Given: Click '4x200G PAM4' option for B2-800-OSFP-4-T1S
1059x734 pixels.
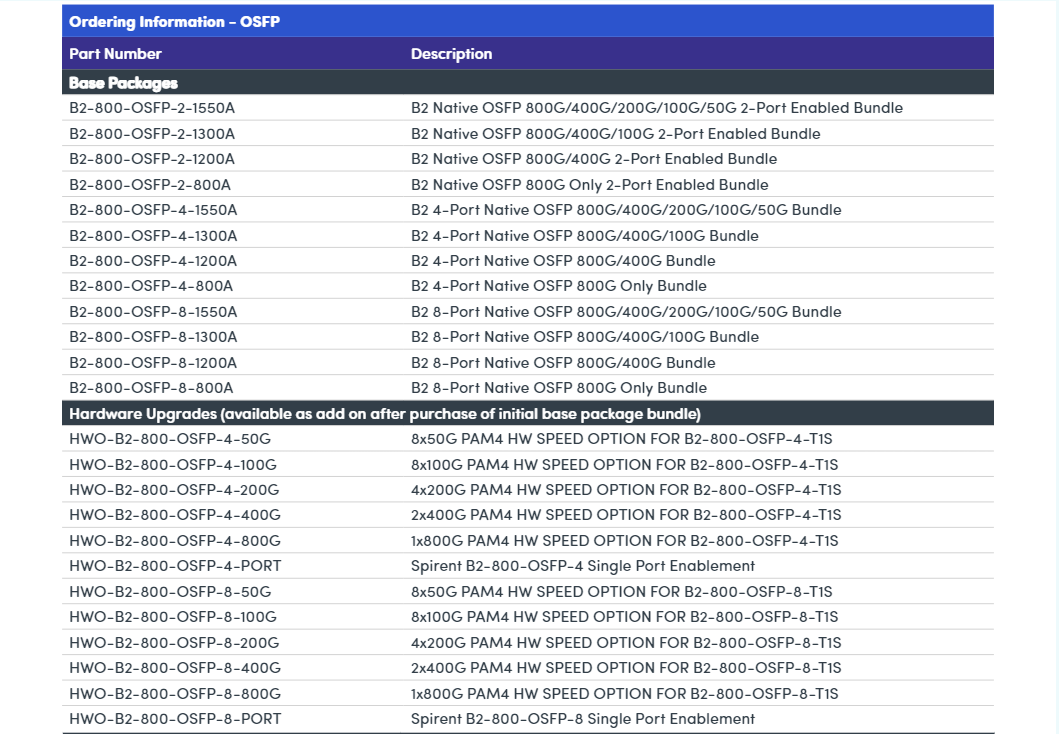Looking at the screenshot, I should pyautogui.click(x=626, y=490).
